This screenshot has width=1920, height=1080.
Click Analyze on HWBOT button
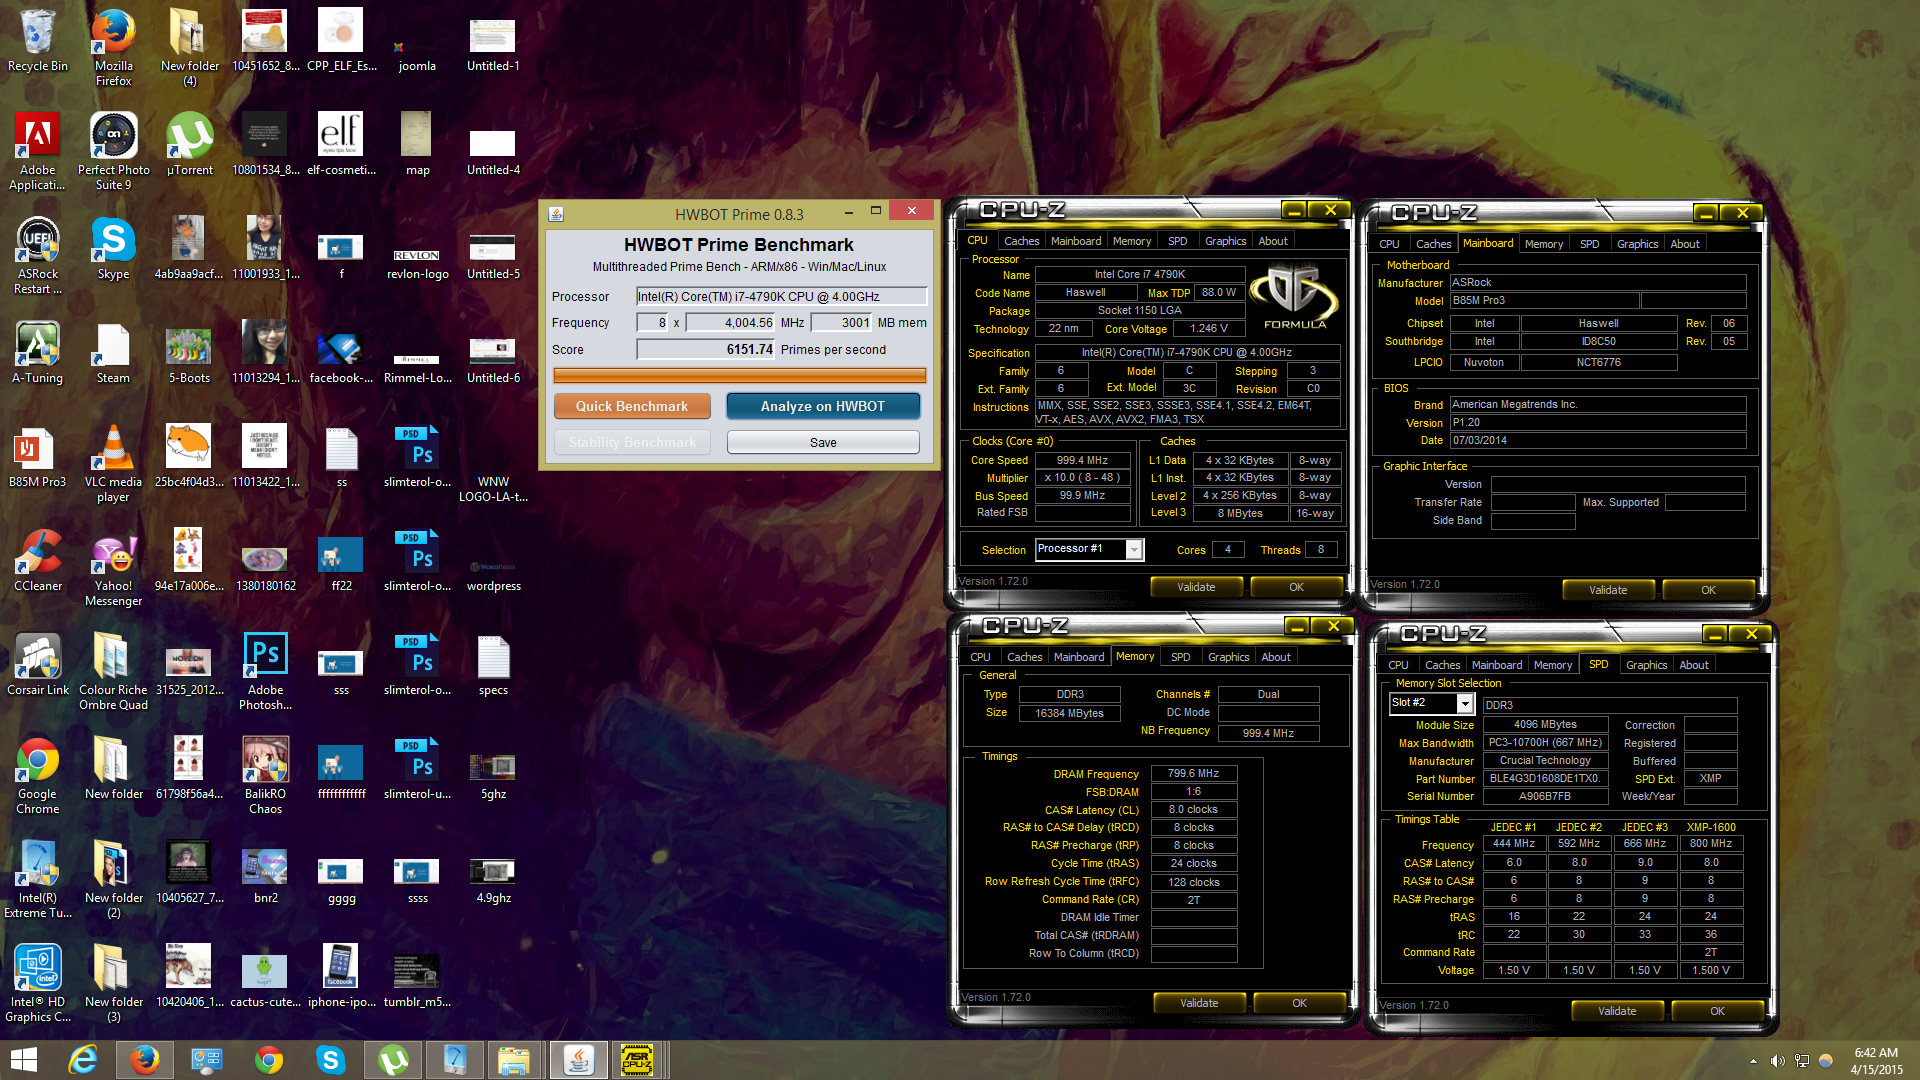[823, 406]
